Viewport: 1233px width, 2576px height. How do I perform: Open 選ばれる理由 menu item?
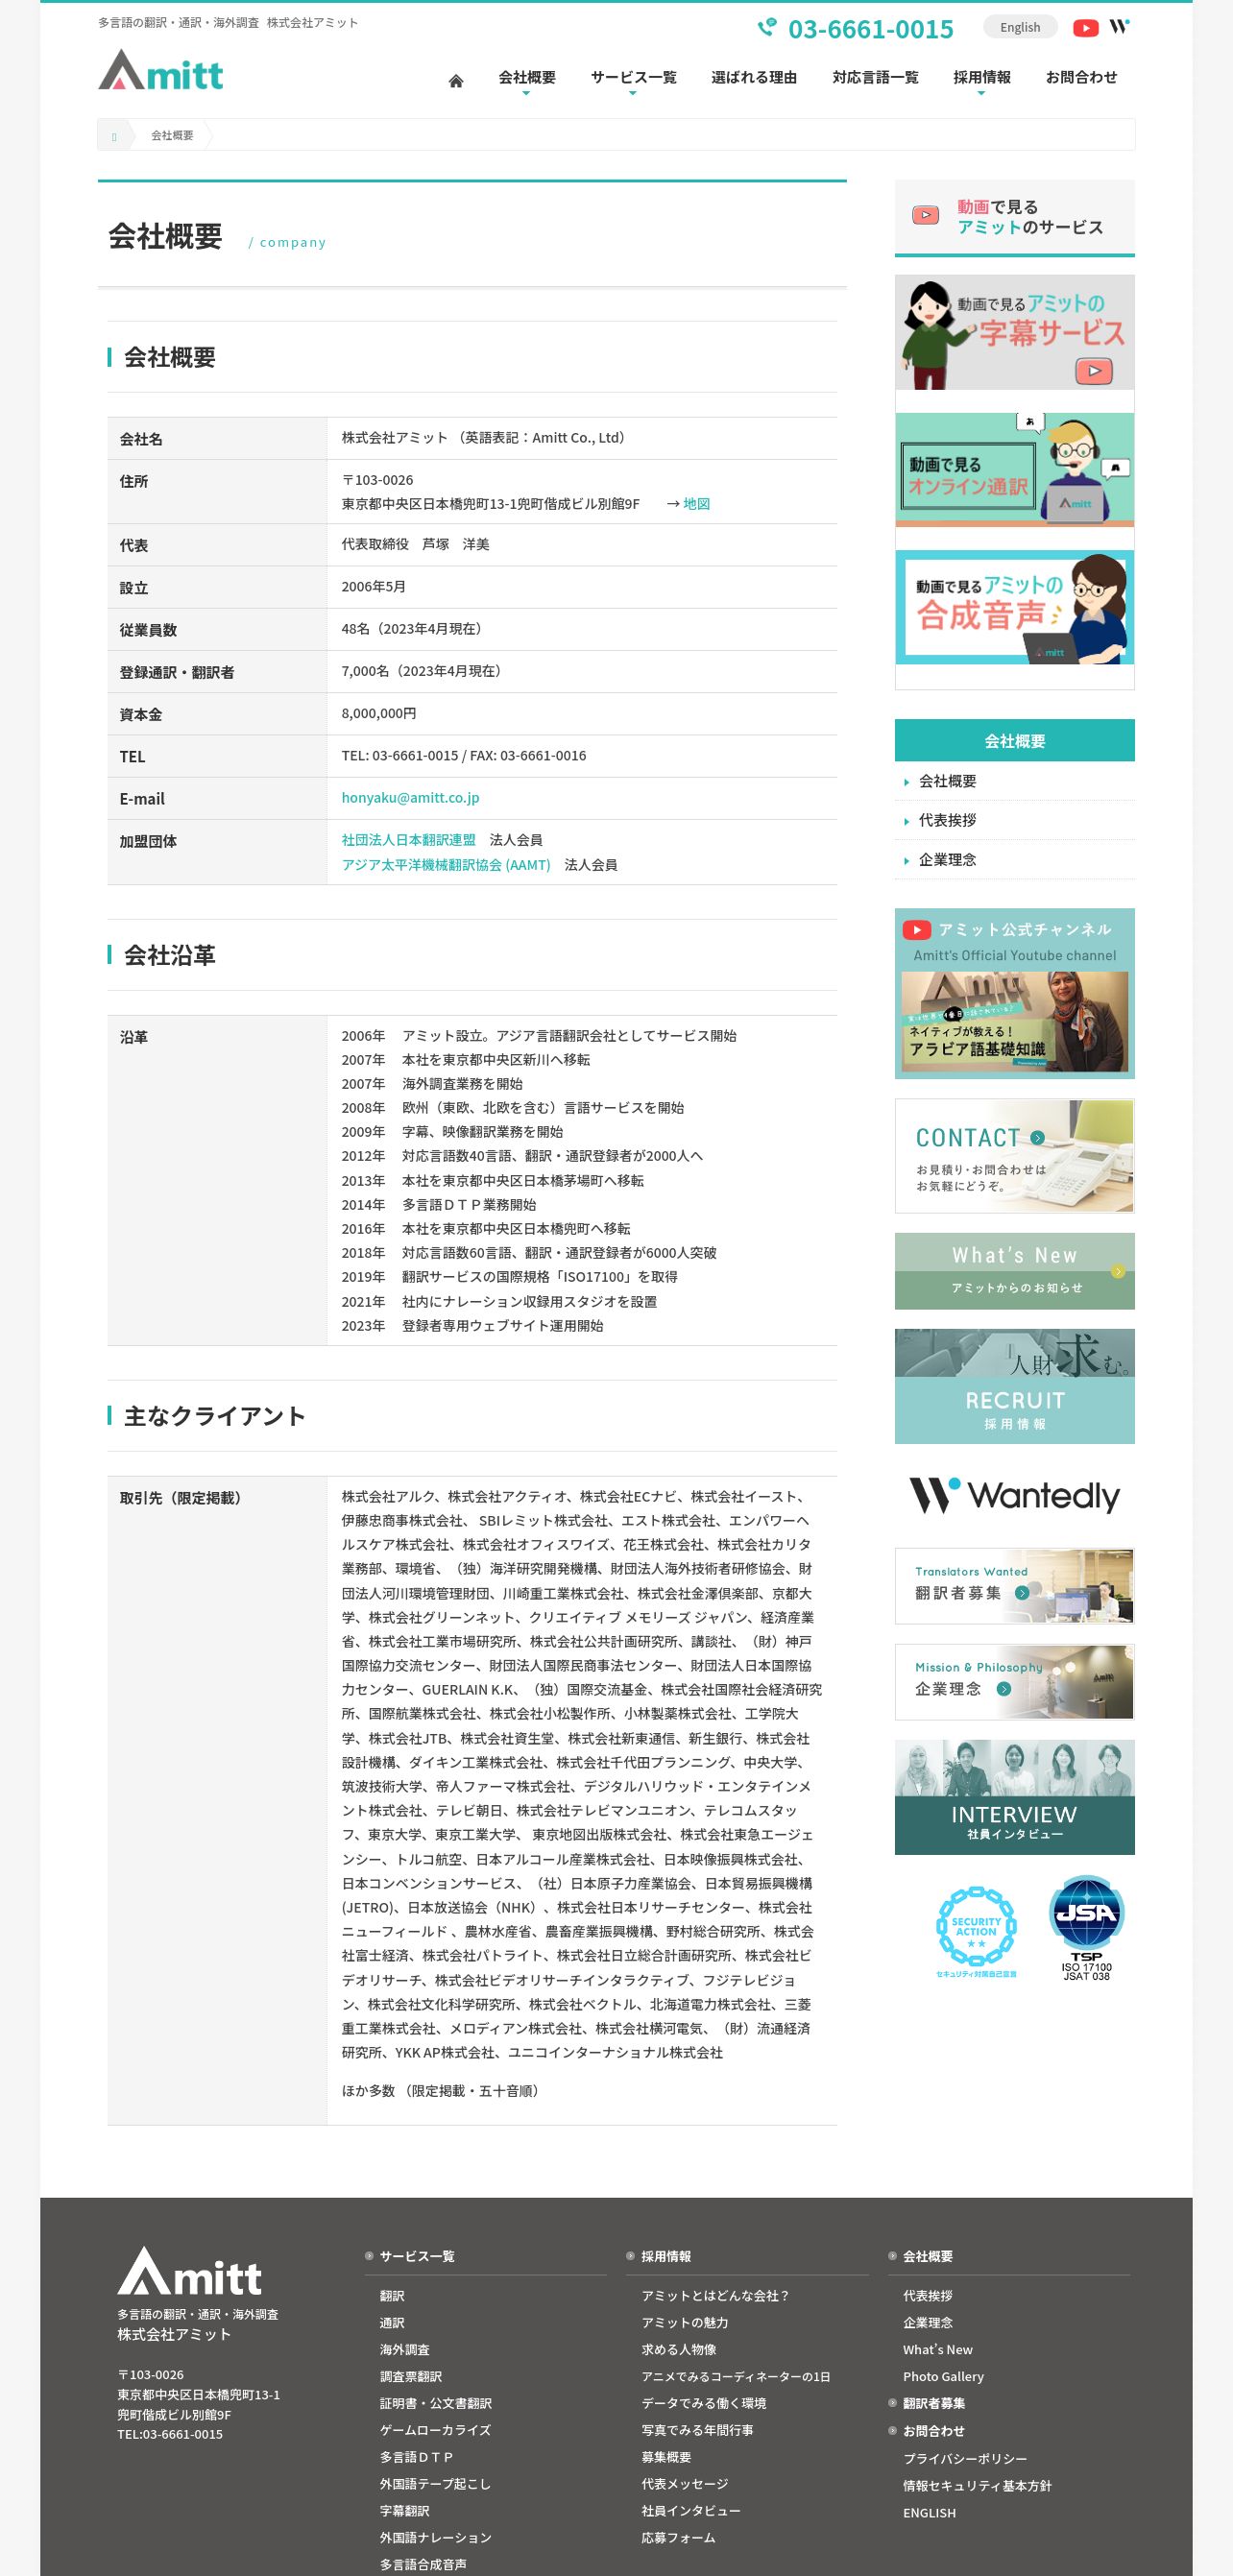pyautogui.click(x=754, y=77)
